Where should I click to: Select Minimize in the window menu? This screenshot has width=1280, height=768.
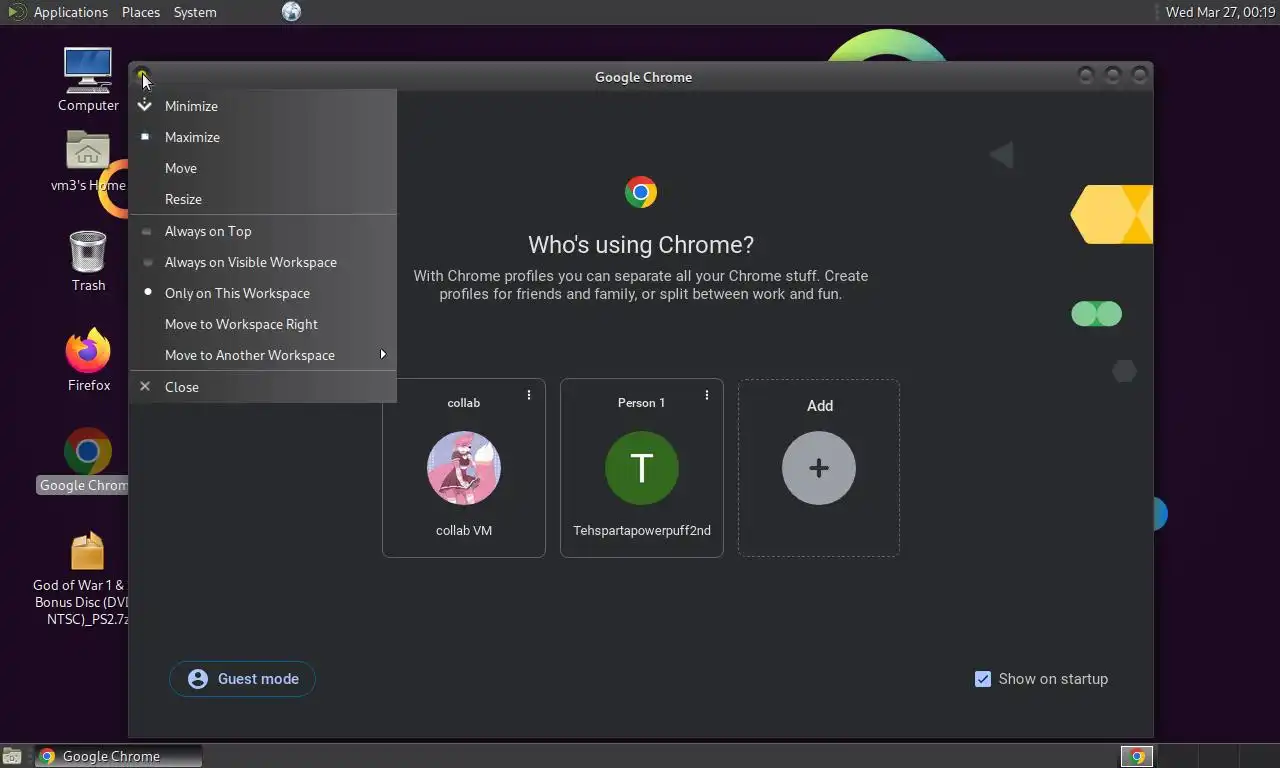[263, 106]
